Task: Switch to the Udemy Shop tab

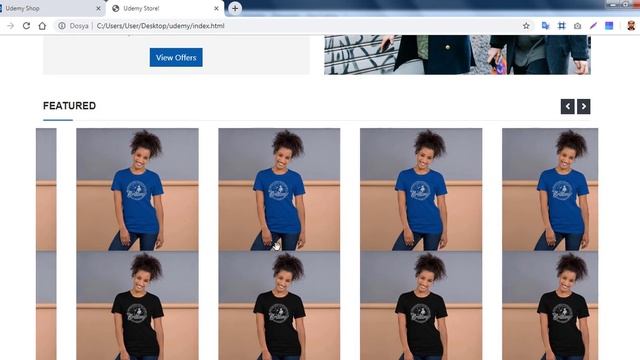Action: (x=51, y=8)
